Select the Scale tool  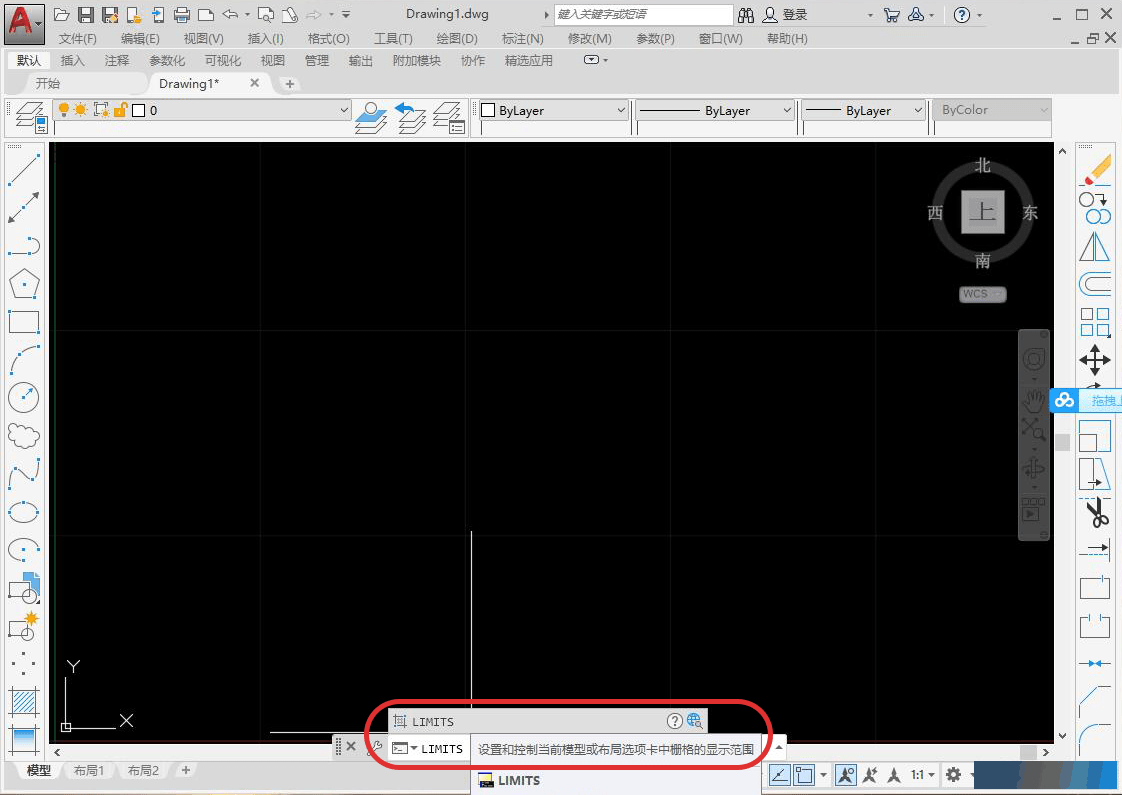pos(1095,436)
